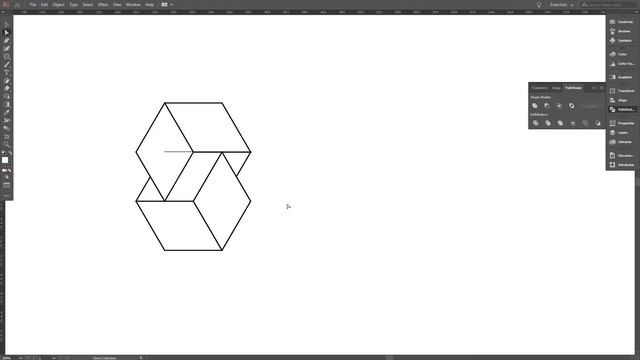Open the arrange documents dropdown beside Help

pos(167,4)
